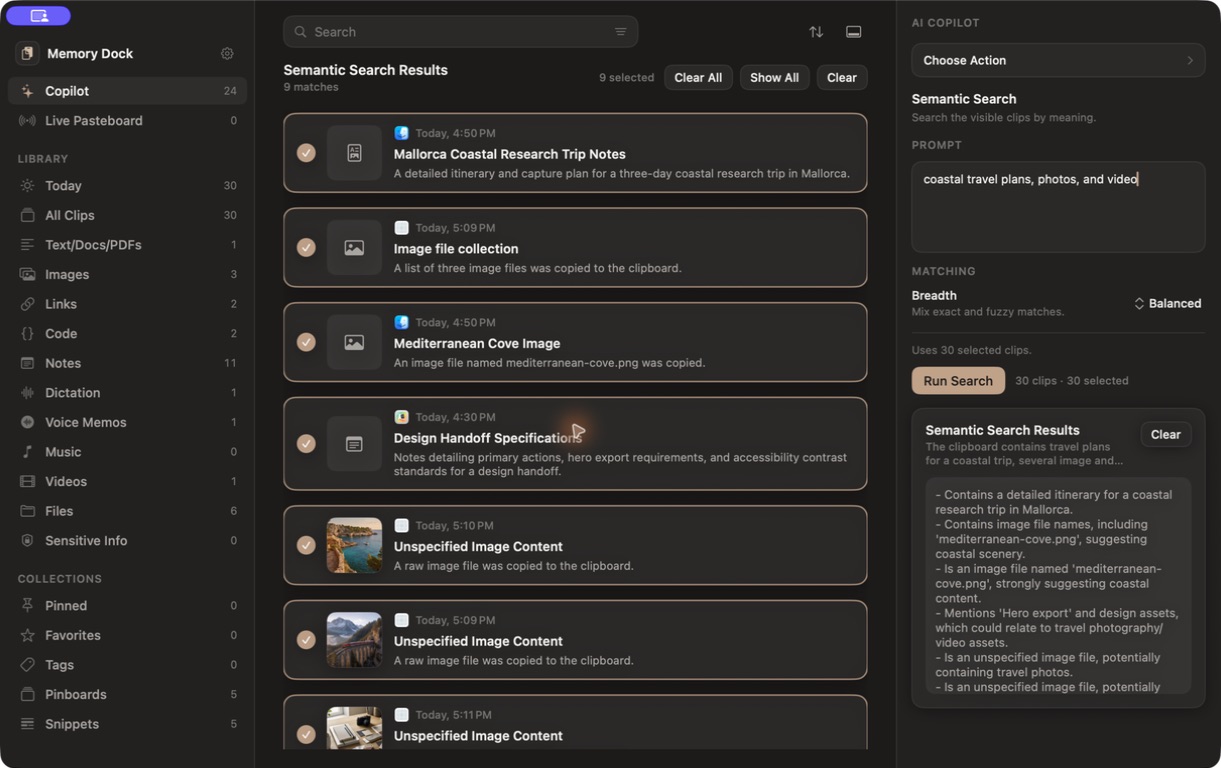Click the Dictation waveform icon
Viewport: 1221px width, 768px height.
point(27,393)
